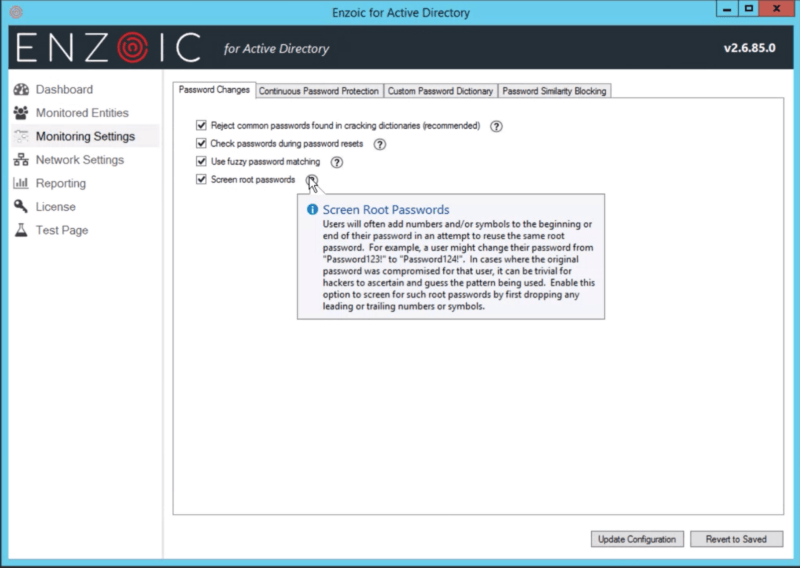Toggle the Screen root passwords checkbox
The image size is (800, 568).
(201, 180)
